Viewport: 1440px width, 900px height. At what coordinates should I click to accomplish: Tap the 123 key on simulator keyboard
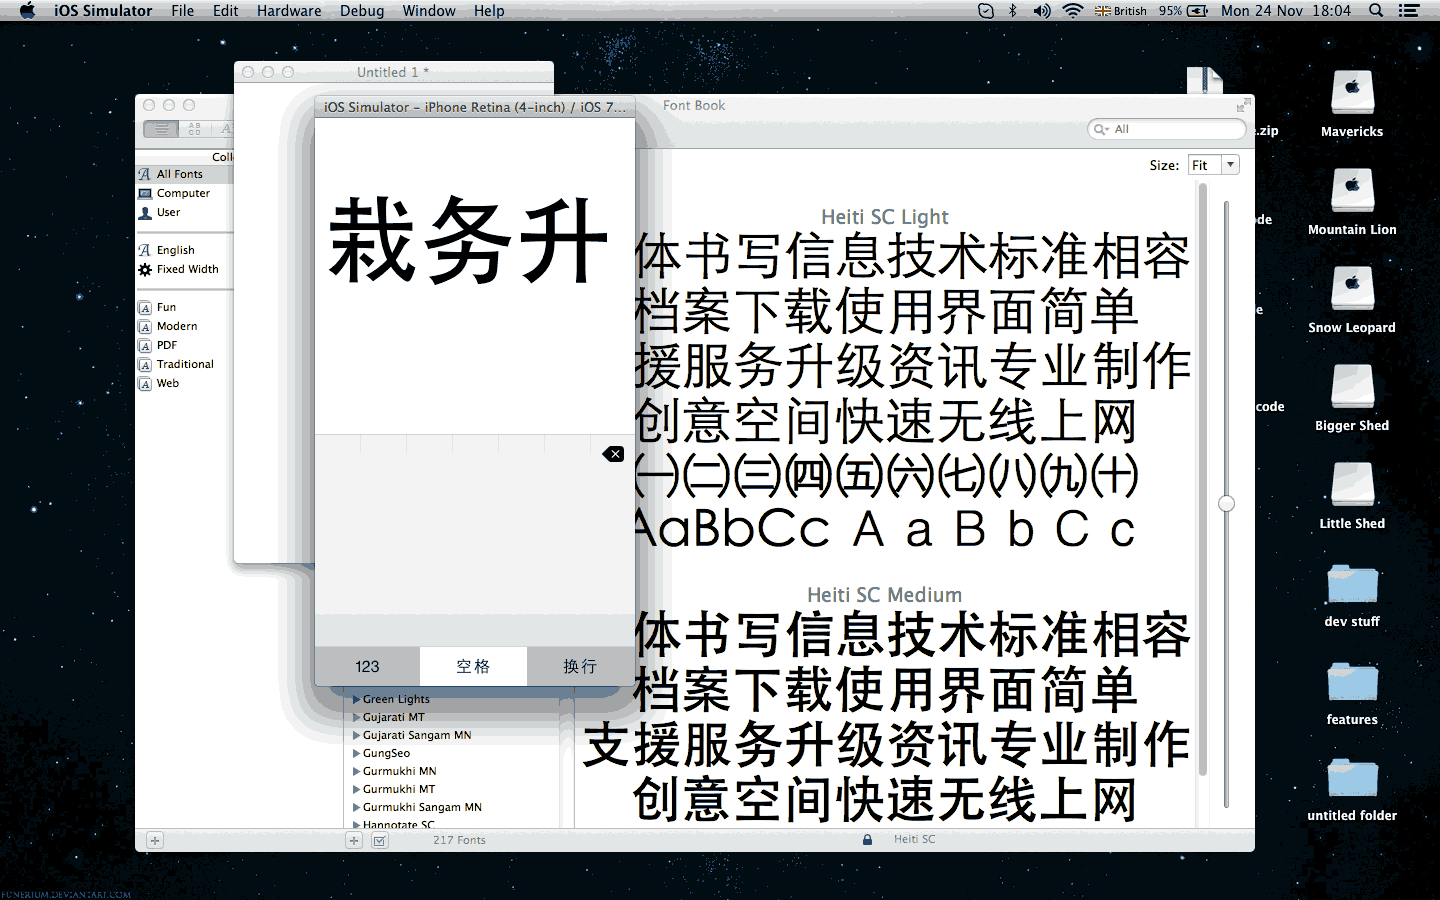click(367, 666)
